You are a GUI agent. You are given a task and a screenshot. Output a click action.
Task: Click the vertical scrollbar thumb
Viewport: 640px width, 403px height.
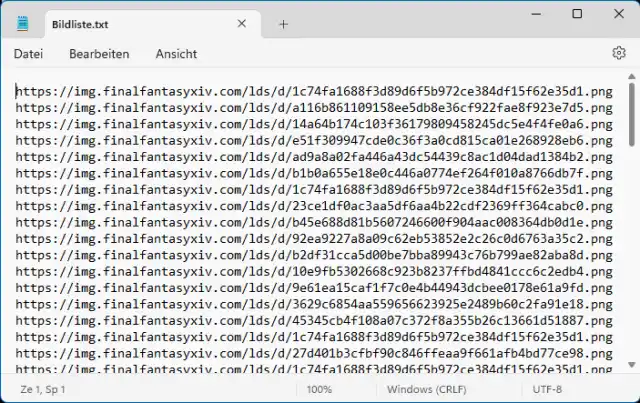click(x=631, y=114)
